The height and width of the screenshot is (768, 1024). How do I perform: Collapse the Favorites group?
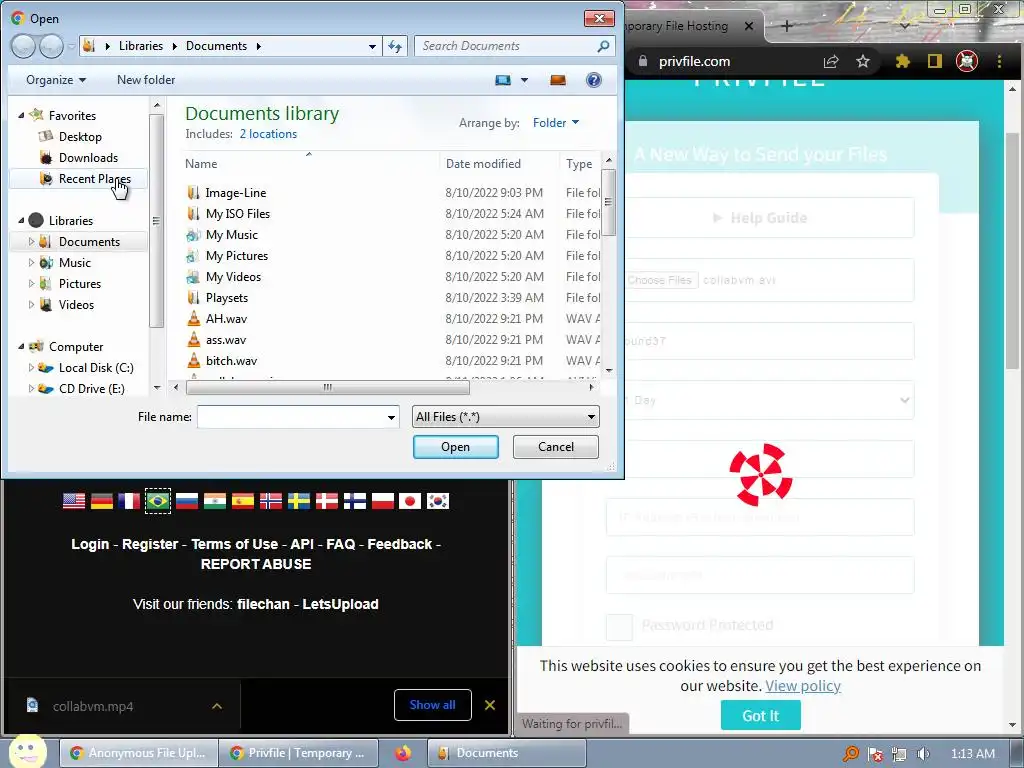(22, 116)
